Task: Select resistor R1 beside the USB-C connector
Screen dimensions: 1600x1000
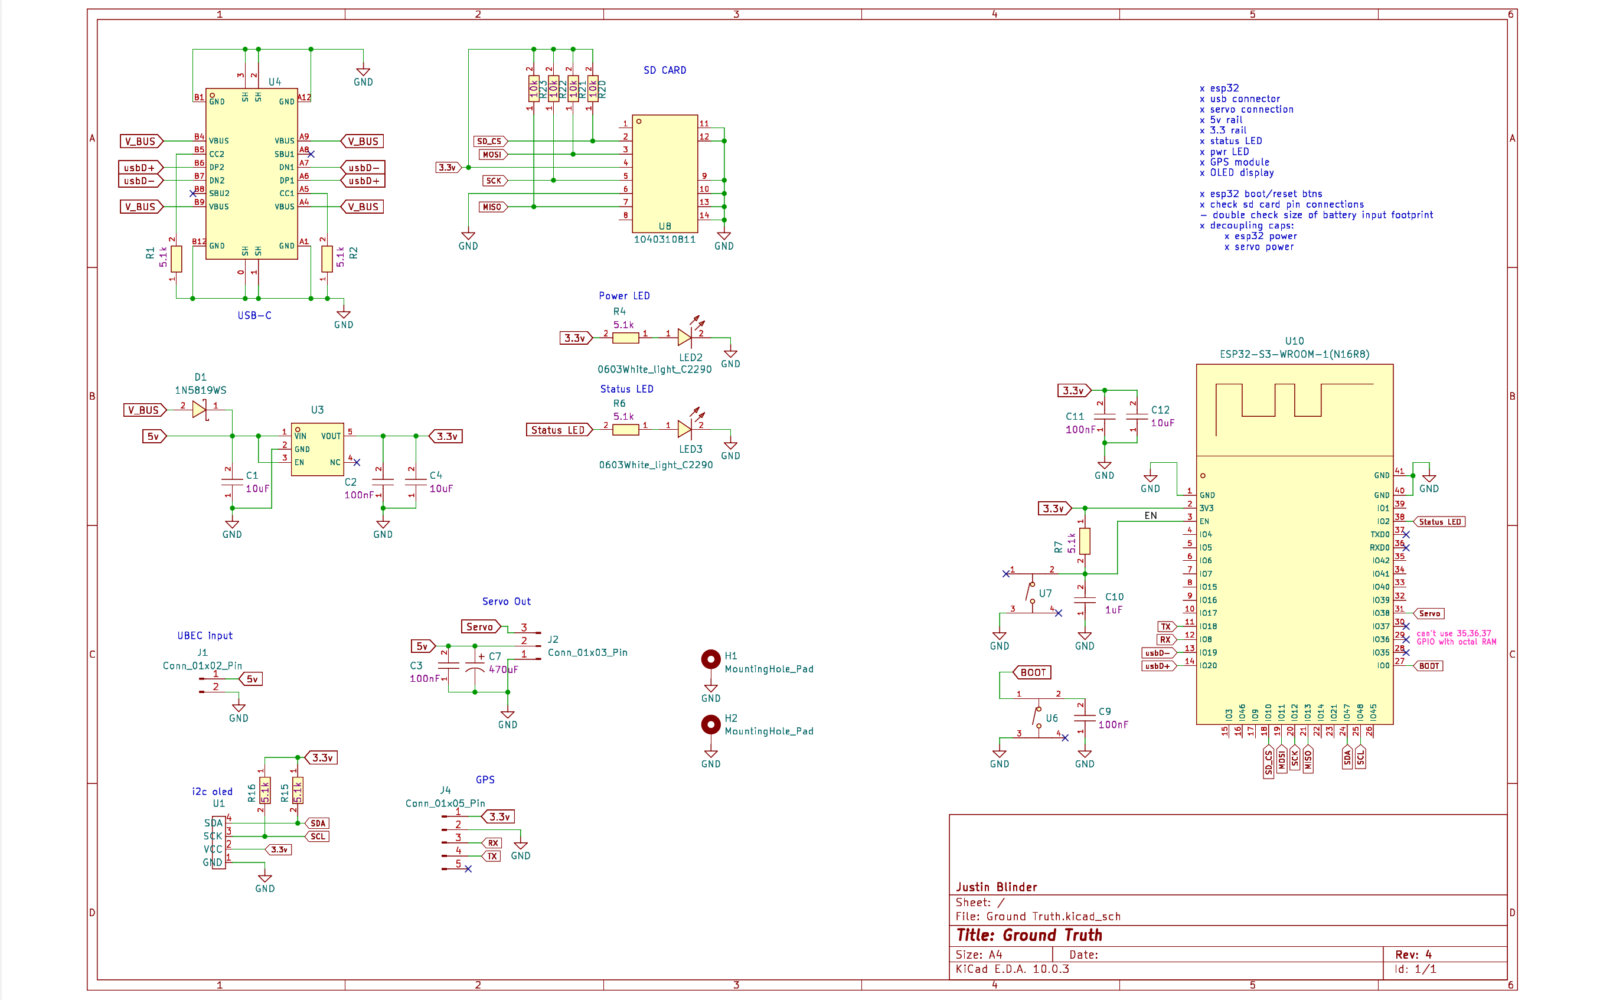Action: pyautogui.click(x=176, y=259)
